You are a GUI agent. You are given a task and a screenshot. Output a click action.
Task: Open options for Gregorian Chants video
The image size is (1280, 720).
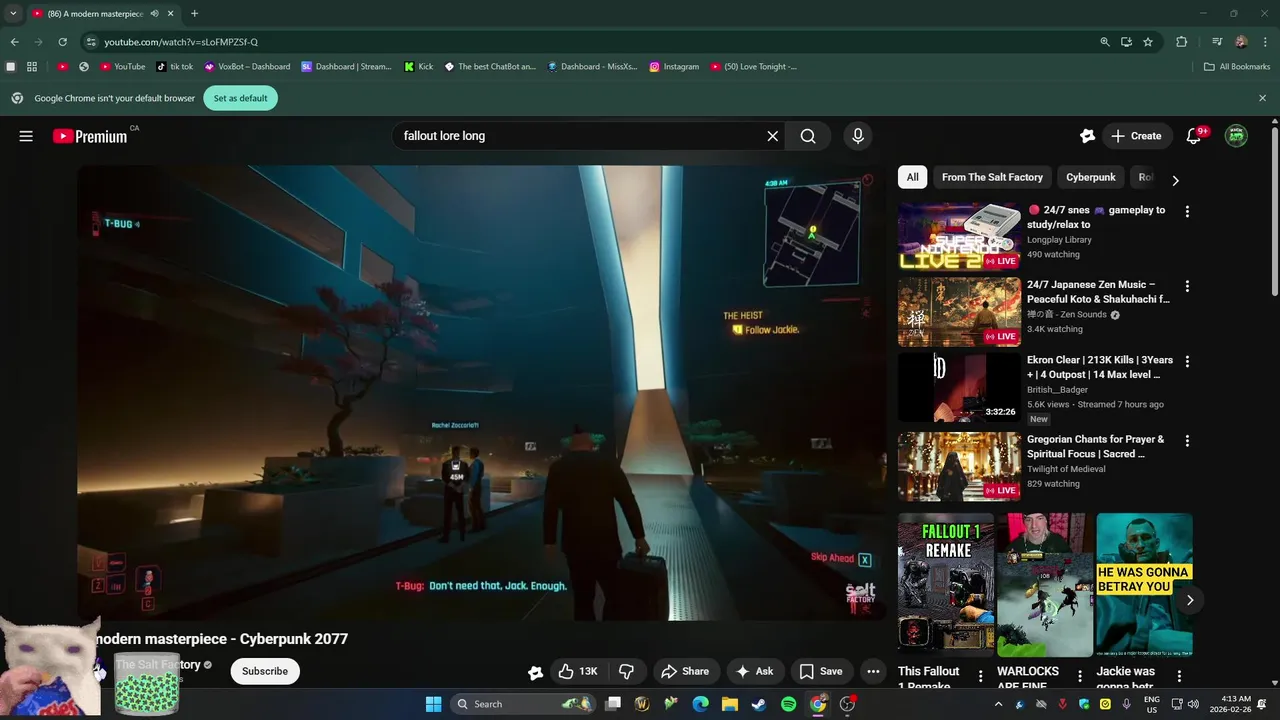pyautogui.click(x=1187, y=440)
